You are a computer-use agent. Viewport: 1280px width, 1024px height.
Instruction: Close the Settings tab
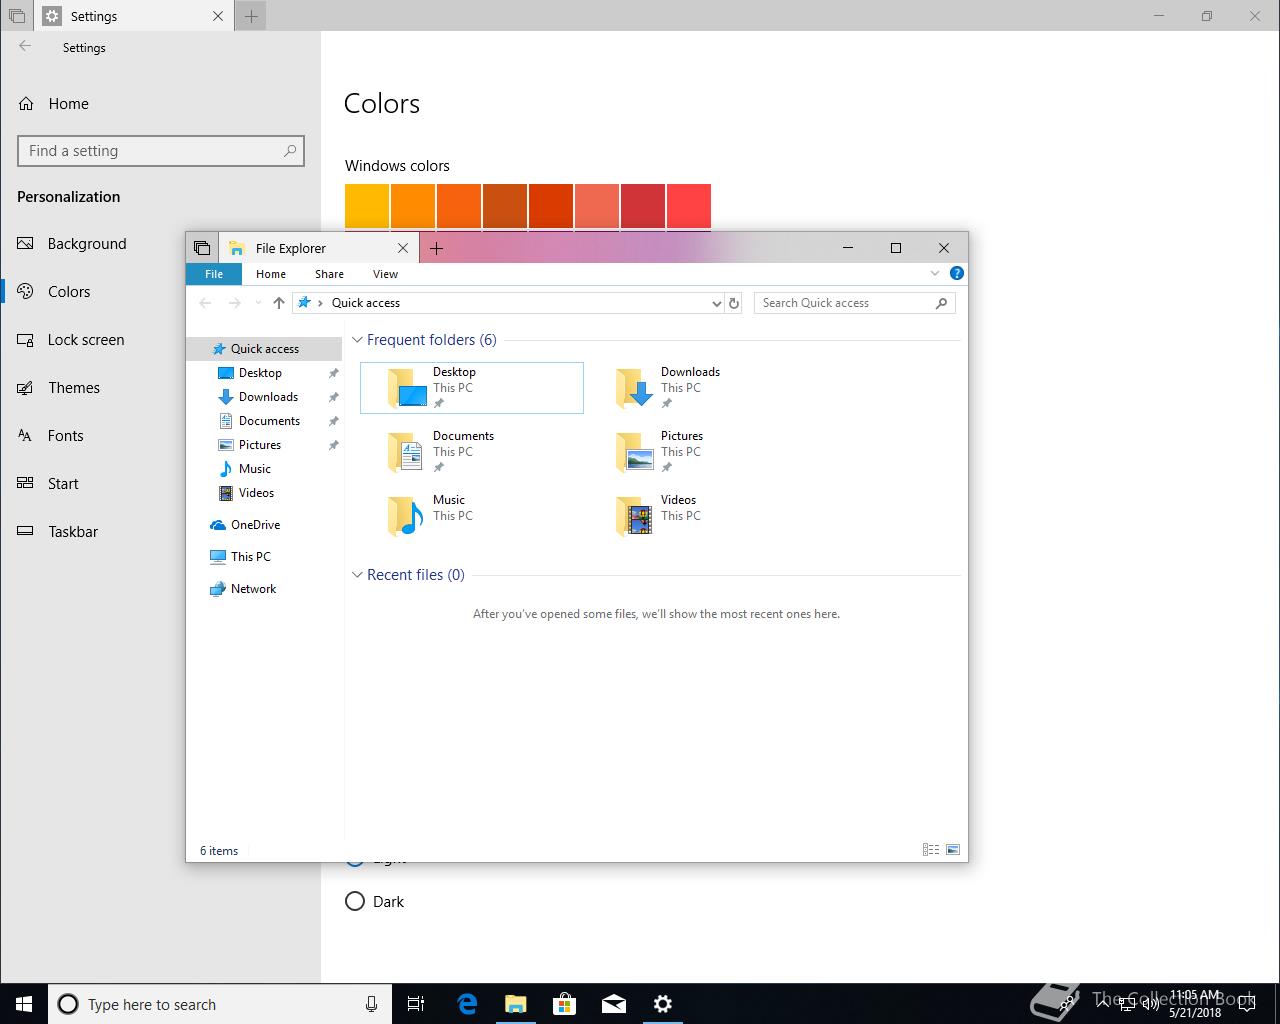(218, 16)
